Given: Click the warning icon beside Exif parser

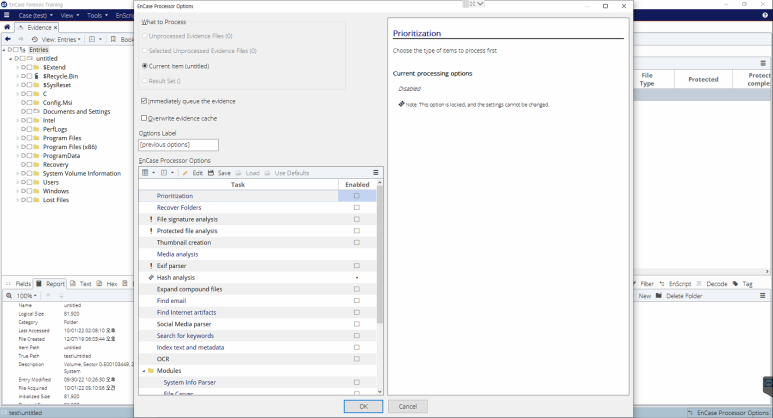Looking at the screenshot, I should (x=151, y=266).
